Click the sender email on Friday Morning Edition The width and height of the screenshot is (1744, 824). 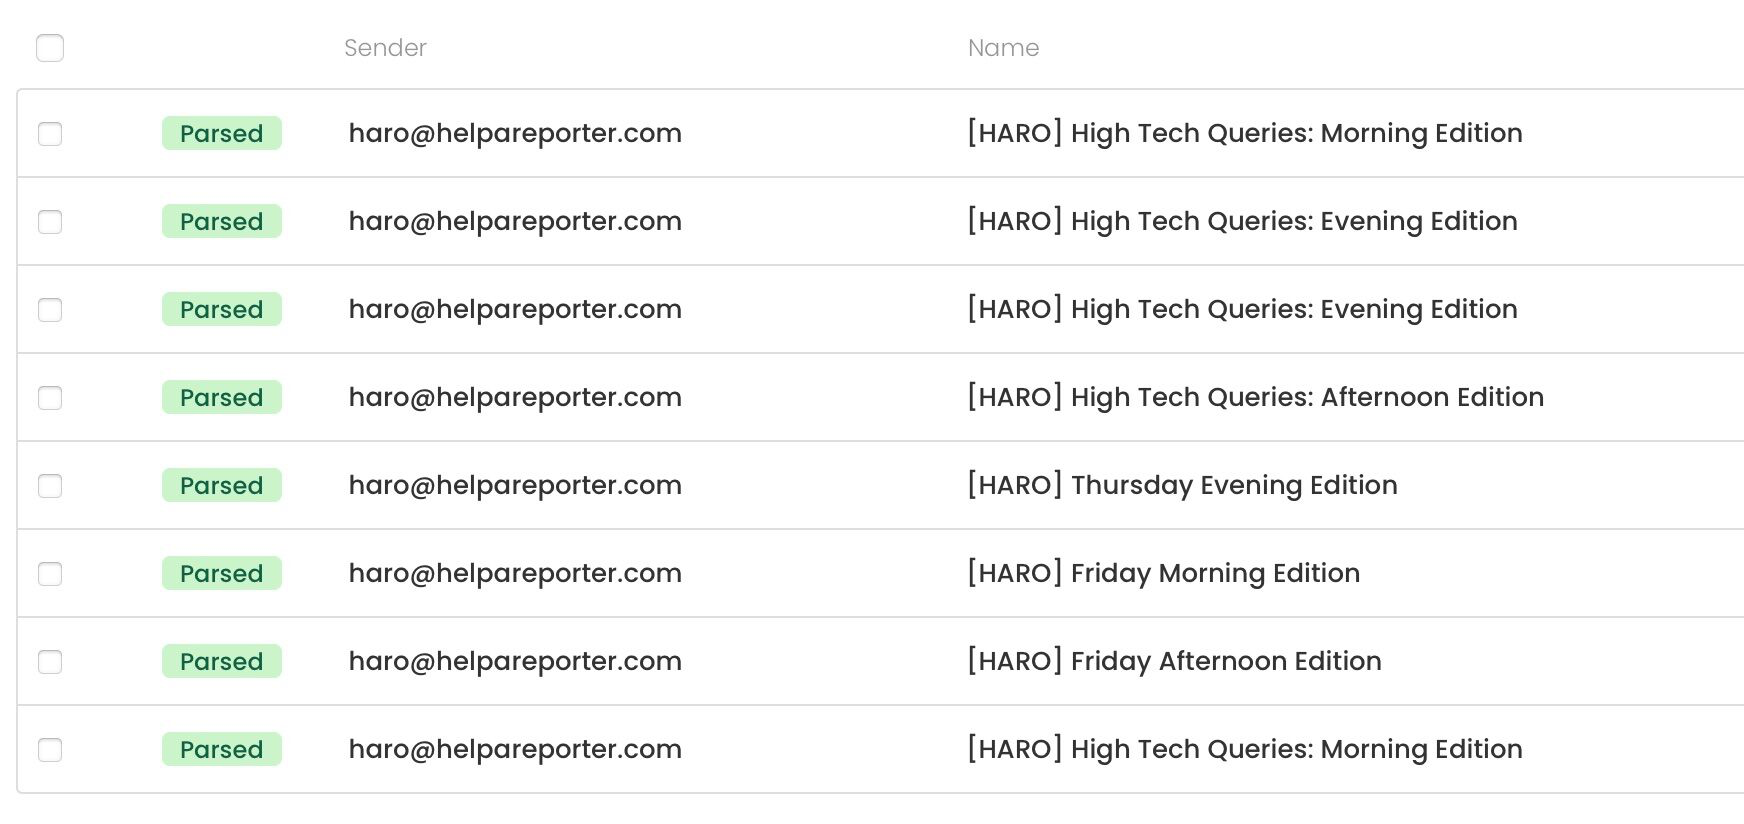coord(515,573)
